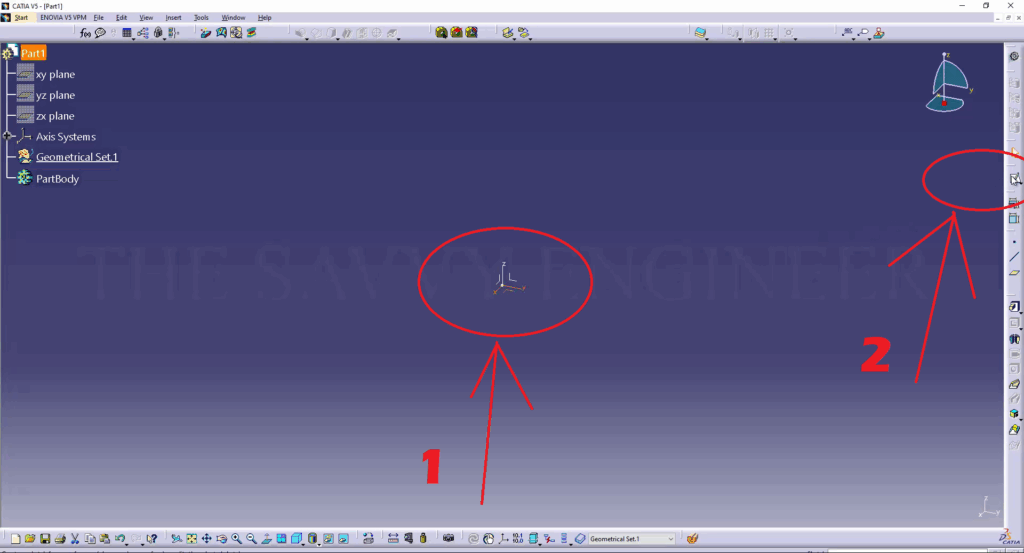Open the File menu
The height and width of the screenshot is (553, 1024).
tap(99, 18)
